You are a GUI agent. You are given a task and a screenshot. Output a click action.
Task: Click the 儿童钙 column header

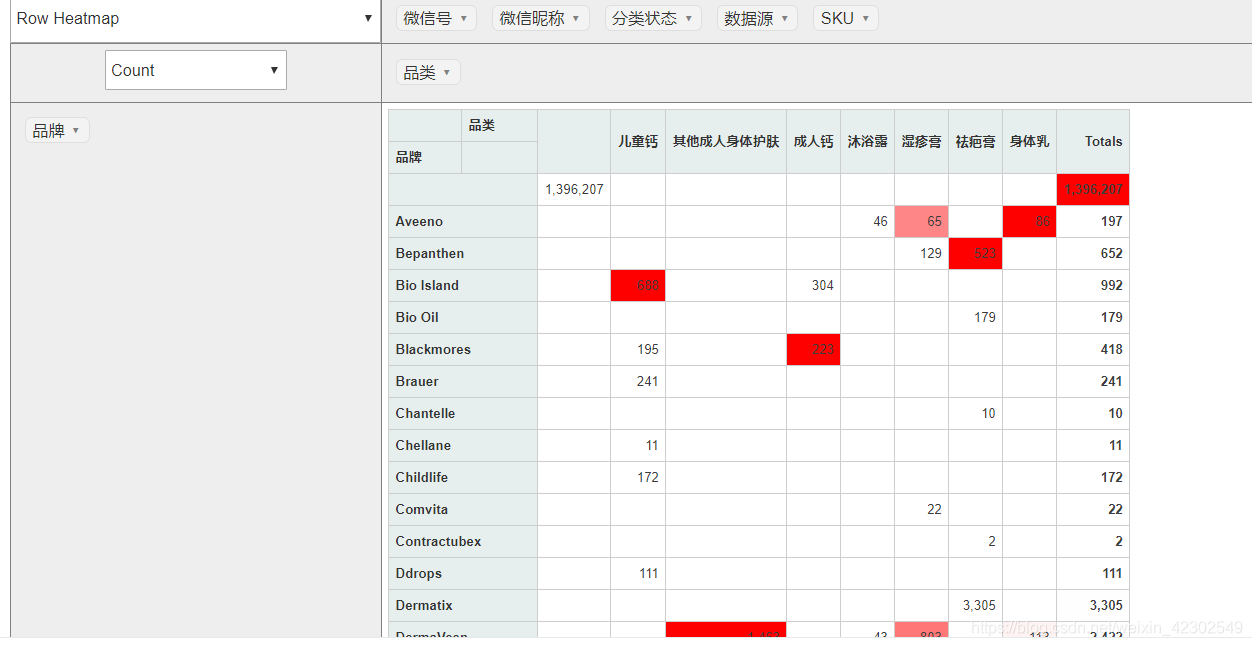click(637, 141)
